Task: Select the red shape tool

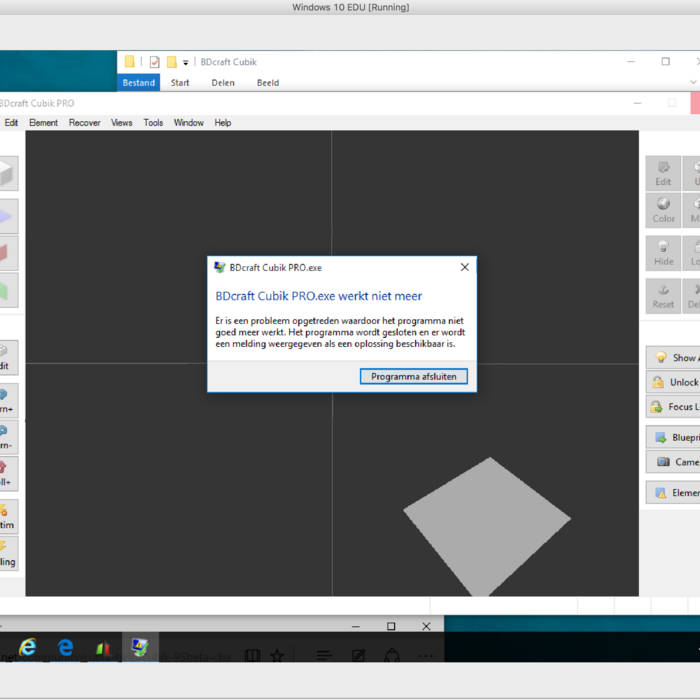Action: click(8, 253)
